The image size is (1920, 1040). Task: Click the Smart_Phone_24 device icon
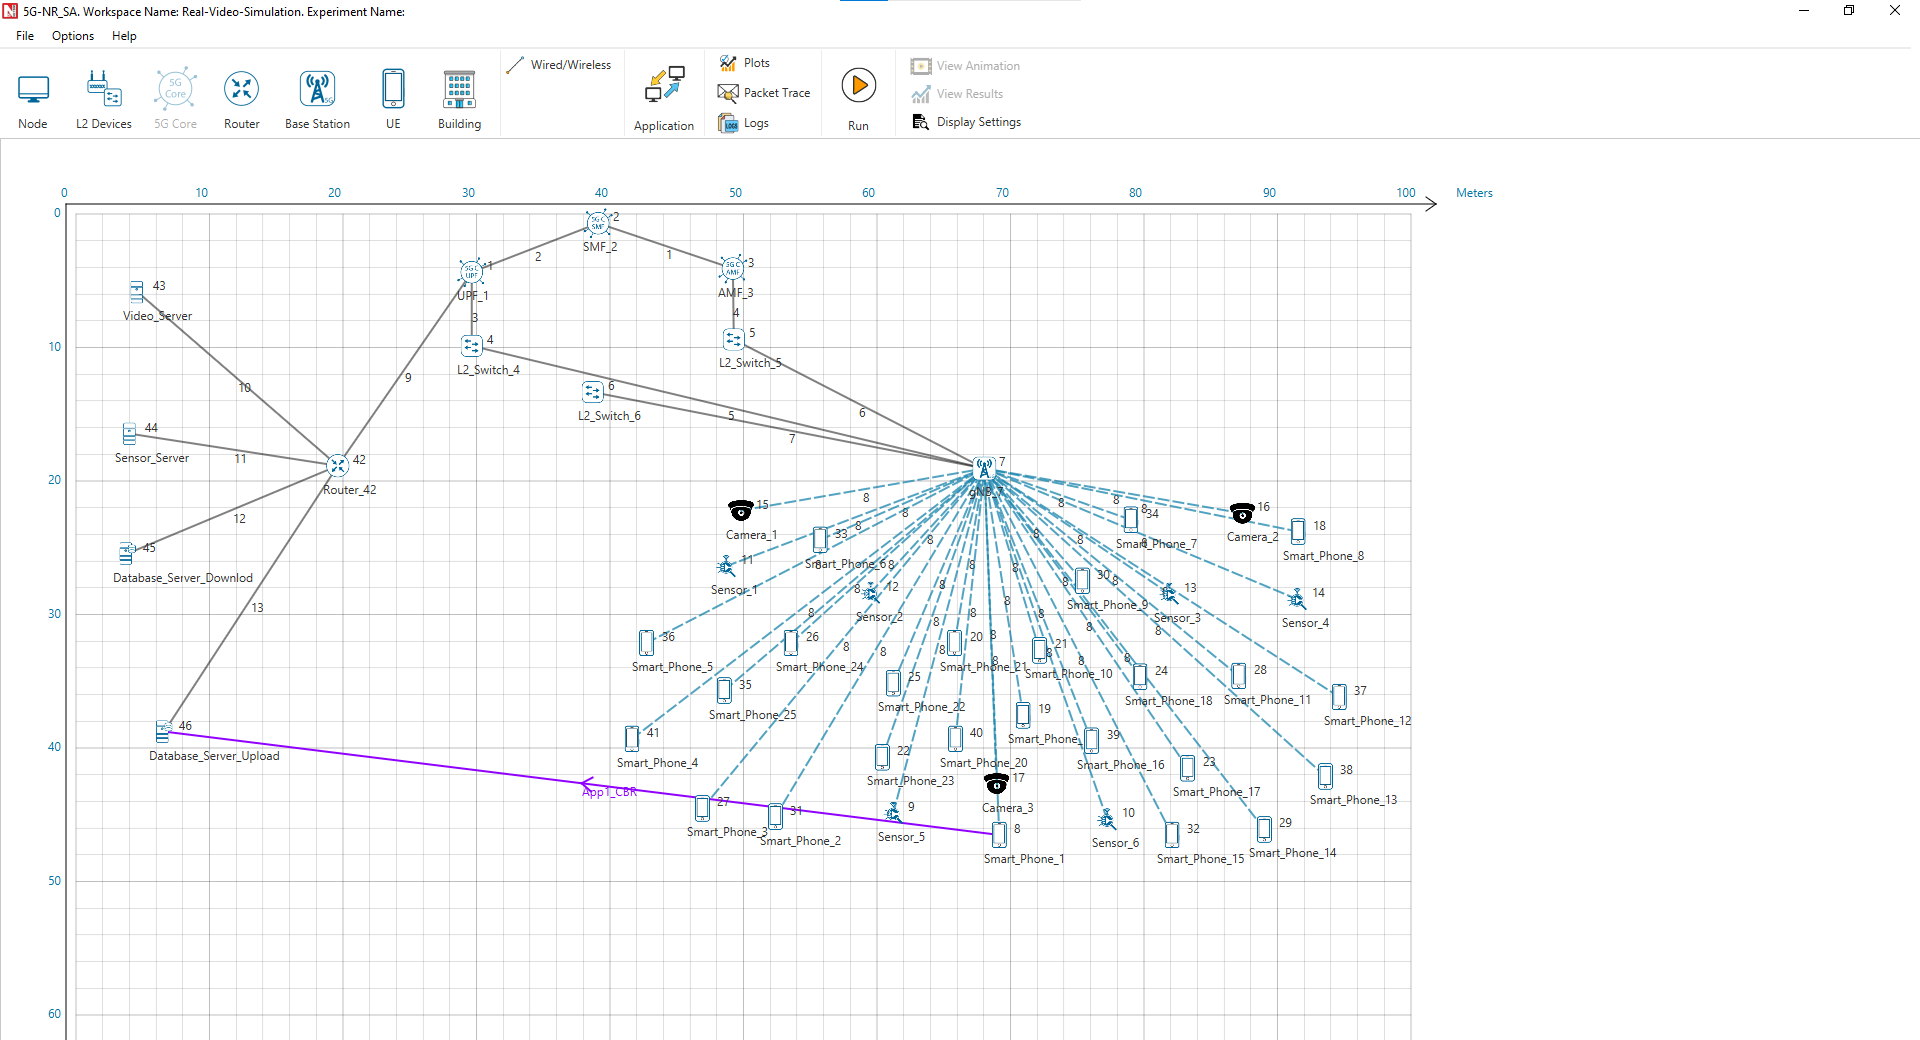(791, 643)
